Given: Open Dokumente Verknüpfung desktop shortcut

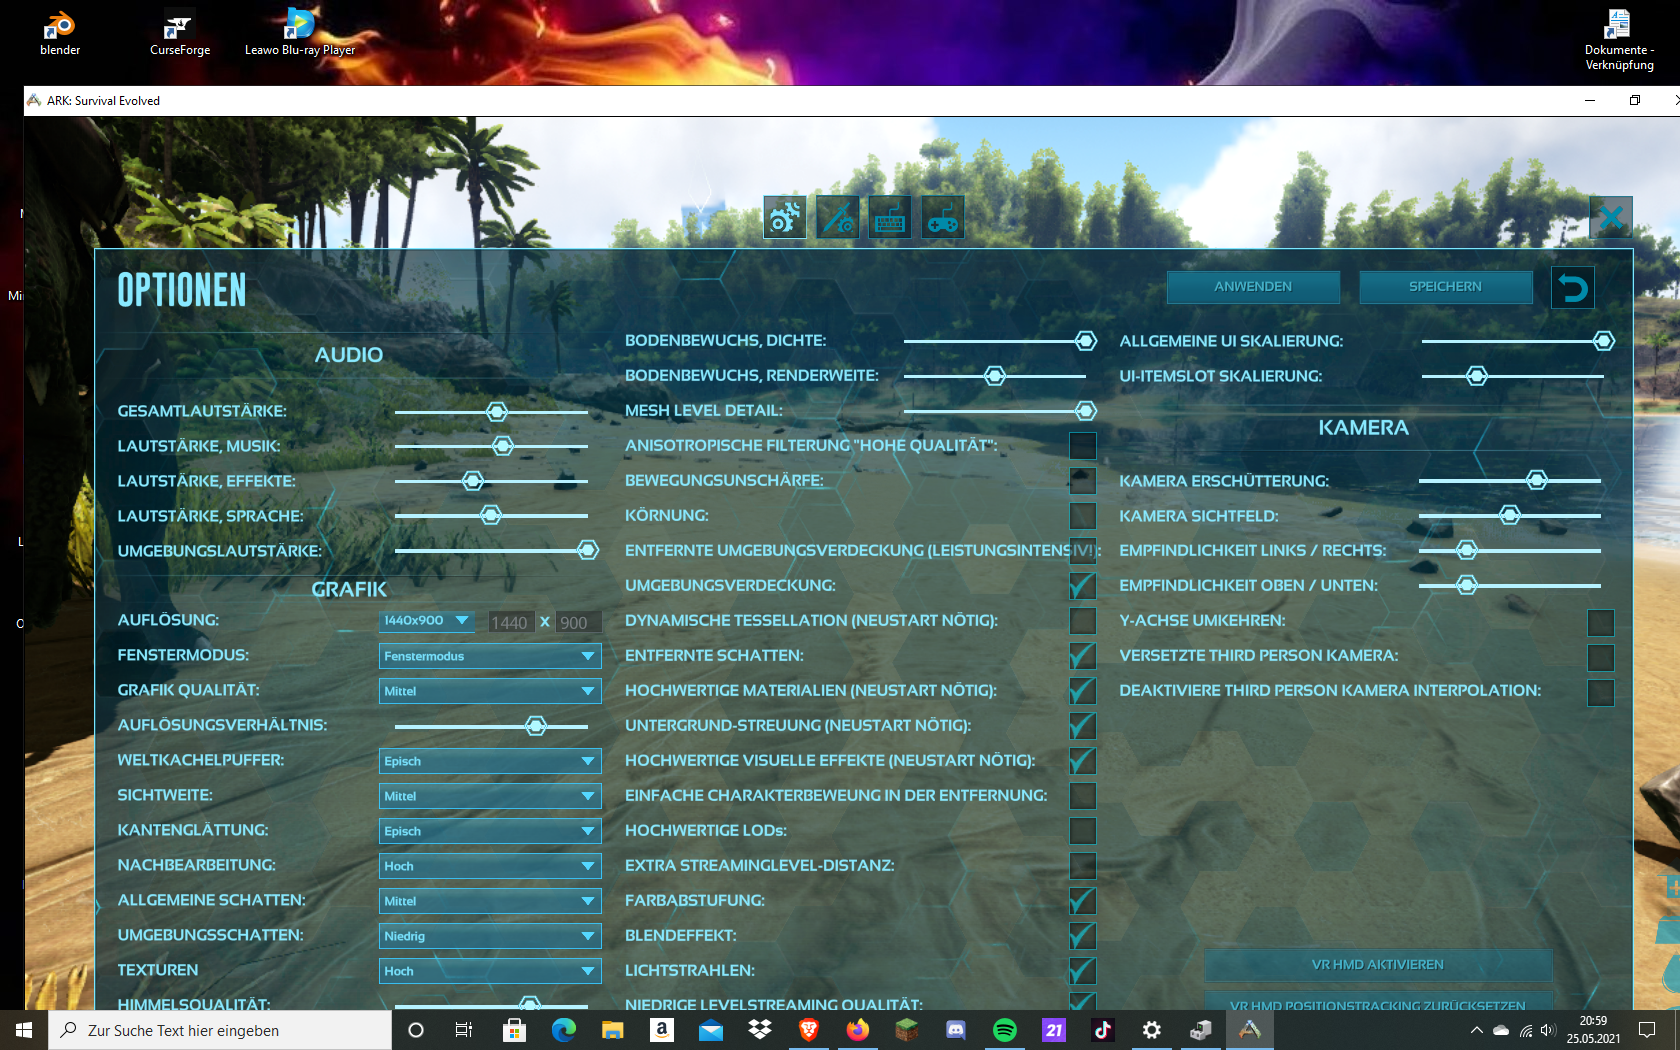Looking at the screenshot, I should click(x=1619, y=40).
